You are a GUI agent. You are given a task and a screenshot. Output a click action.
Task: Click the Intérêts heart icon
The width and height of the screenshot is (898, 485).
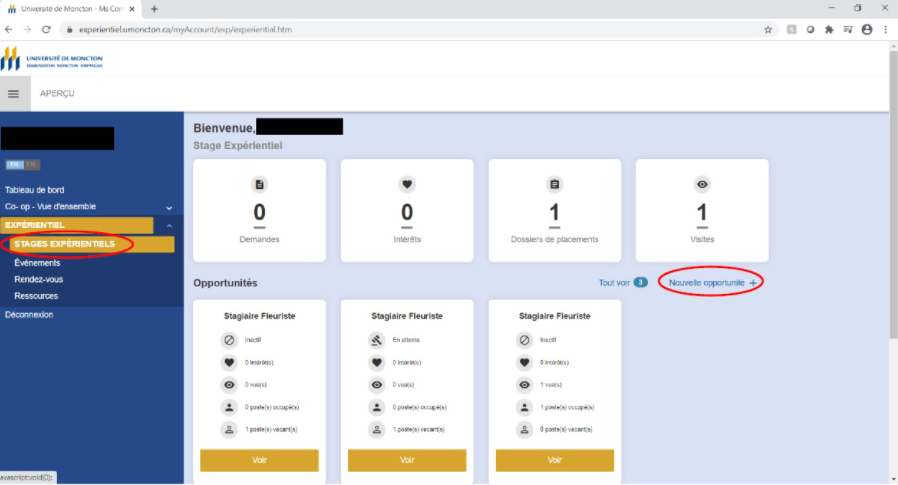coord(407,184)
